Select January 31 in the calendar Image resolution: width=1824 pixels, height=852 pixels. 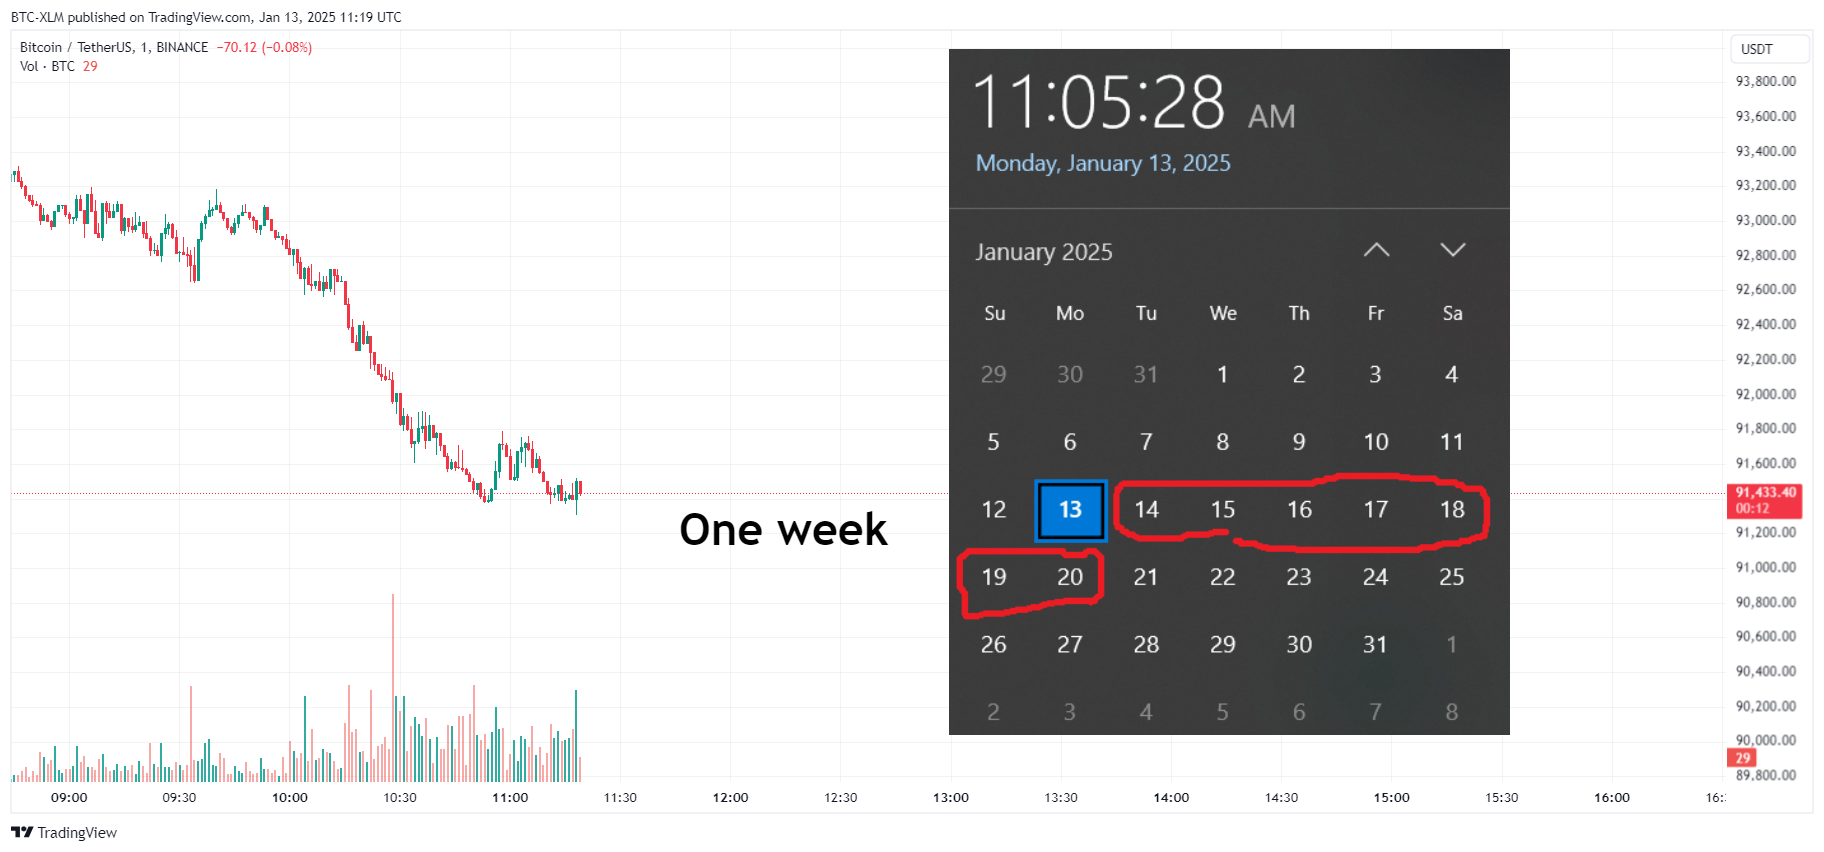point(1375,645)
